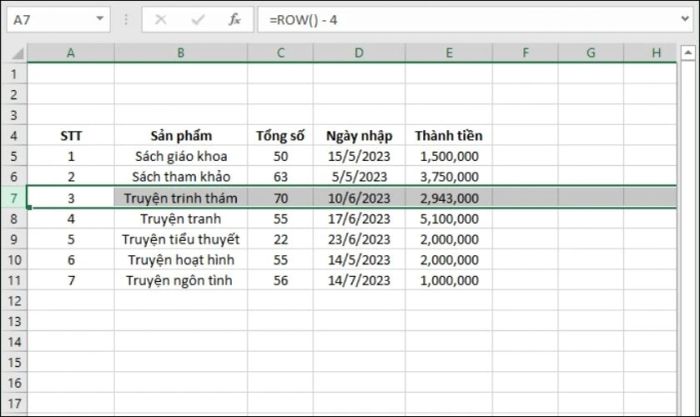Open the Name Box dropdown arrow
The height and width of the screenshot is (417, 700).
100,19
